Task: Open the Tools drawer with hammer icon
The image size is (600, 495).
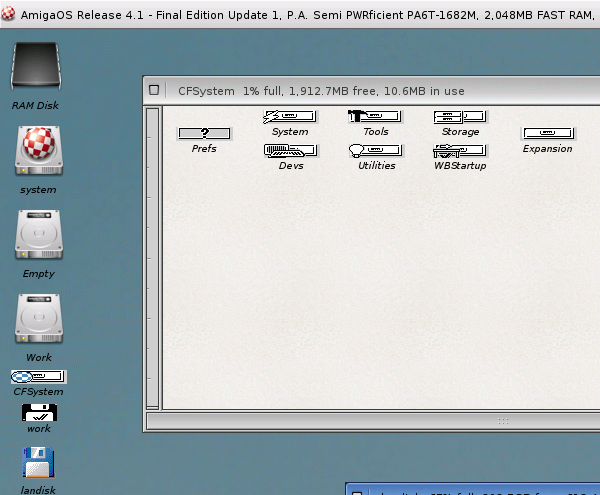Action: (375, 116)
